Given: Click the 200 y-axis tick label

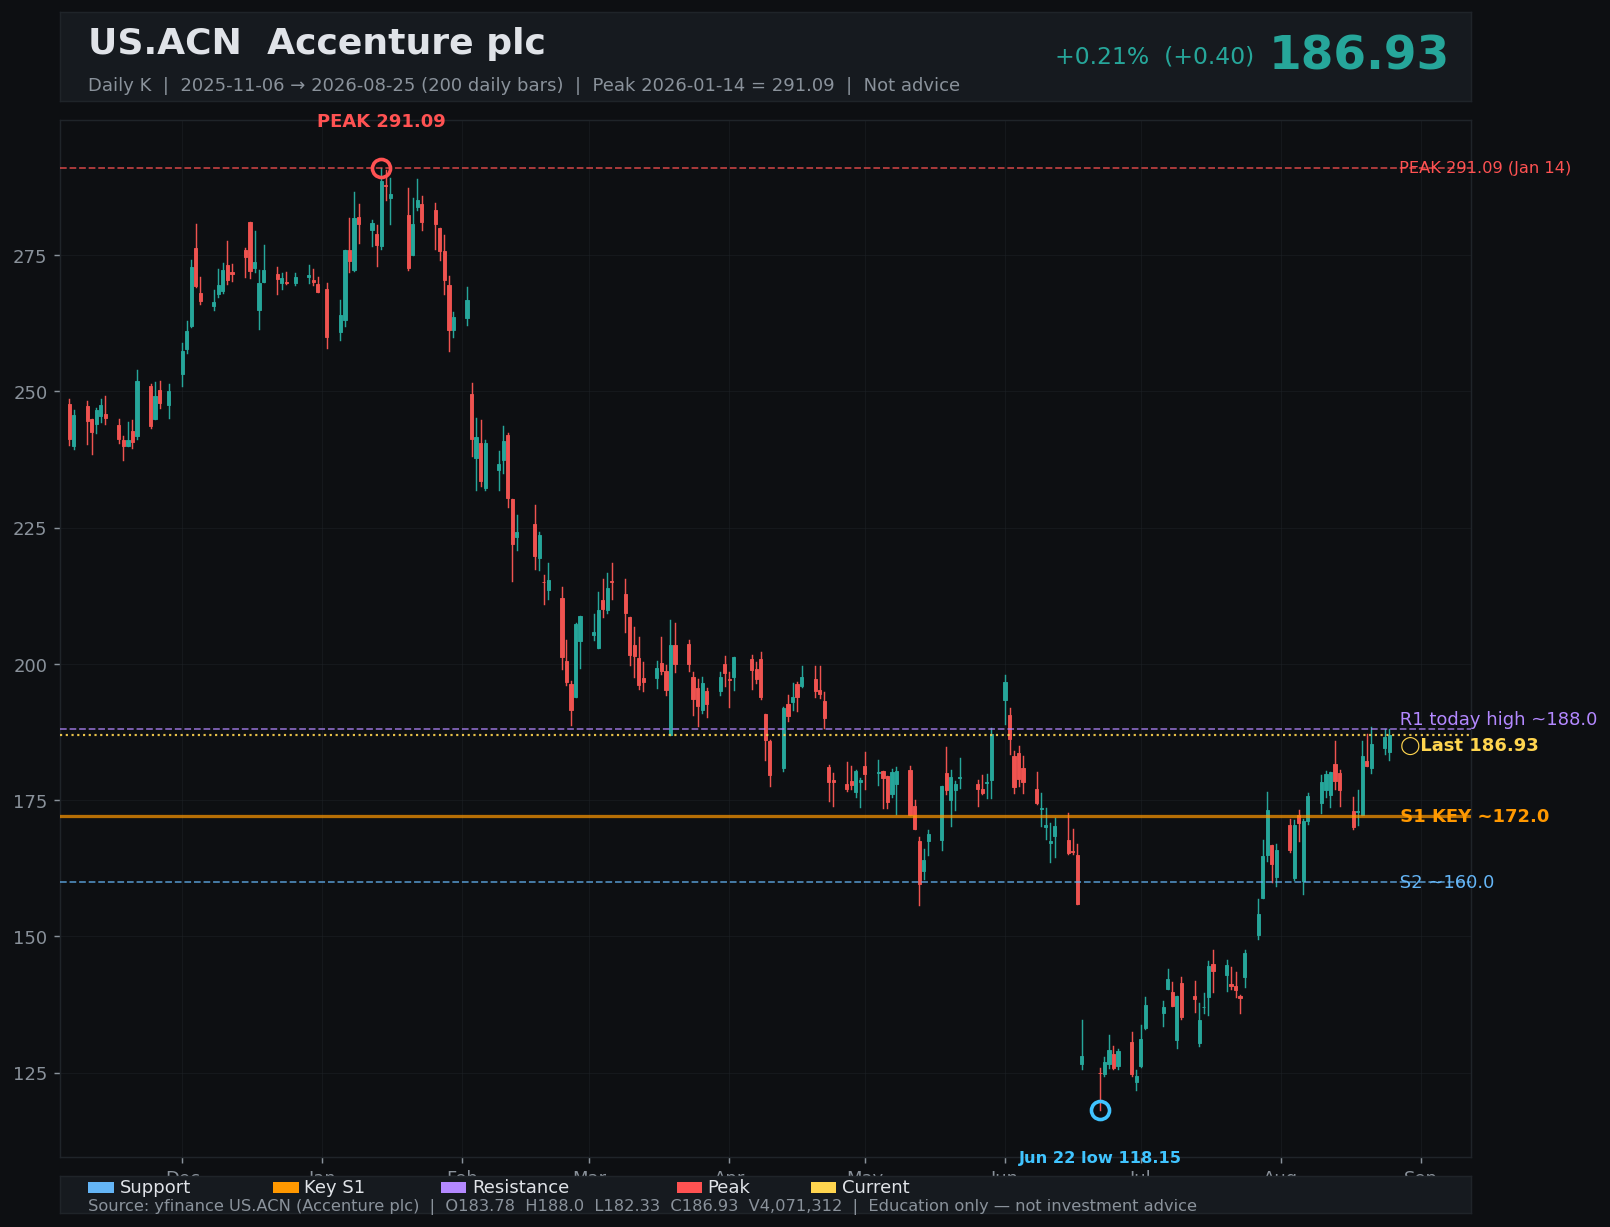Looking at the screenshot, I should 30,665.
